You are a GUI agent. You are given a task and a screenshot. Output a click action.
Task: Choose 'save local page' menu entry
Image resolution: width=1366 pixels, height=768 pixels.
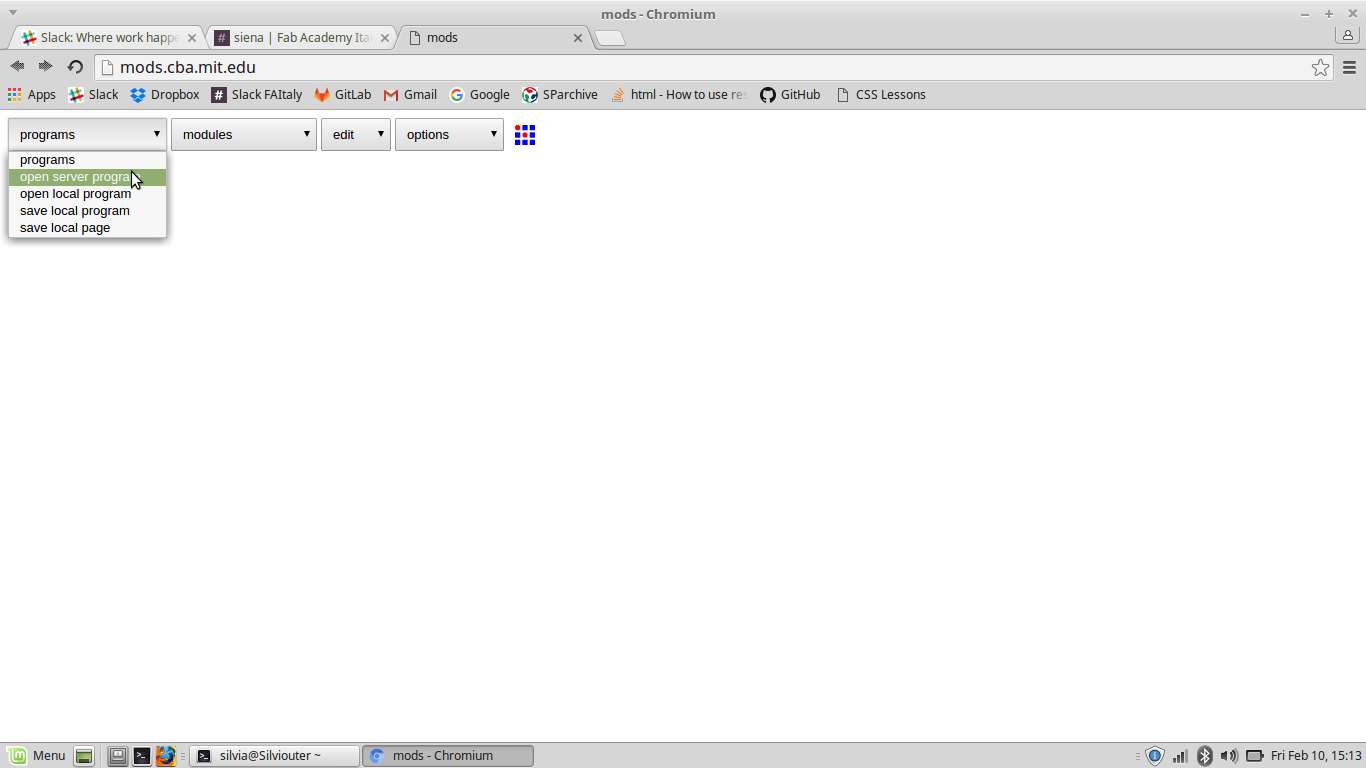pos(87,228)
